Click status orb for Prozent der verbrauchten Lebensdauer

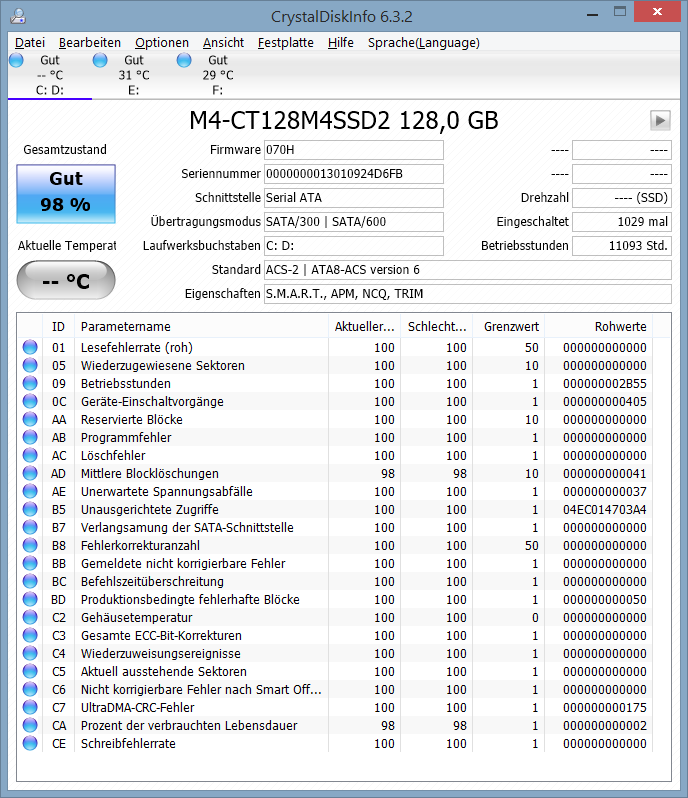click(x=30, y=725)
